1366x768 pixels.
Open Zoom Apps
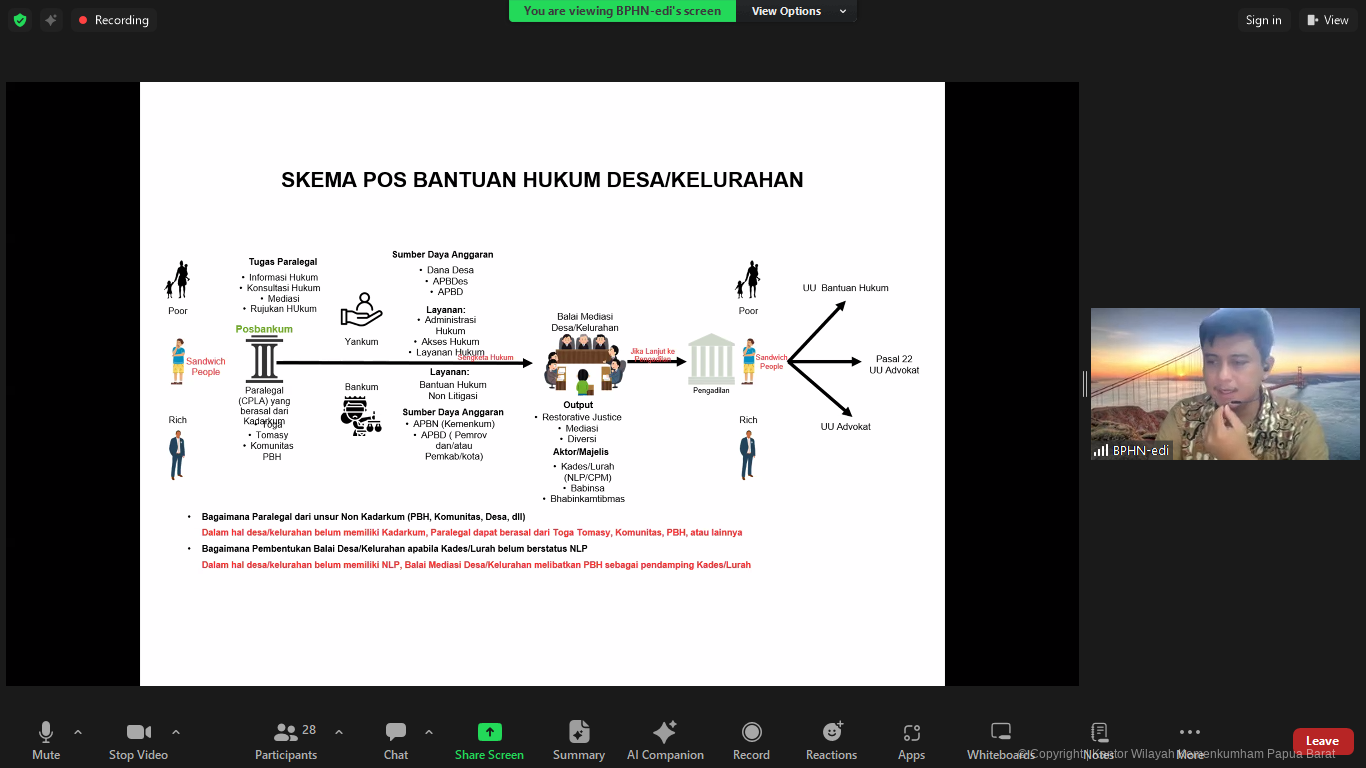point(910,740)
